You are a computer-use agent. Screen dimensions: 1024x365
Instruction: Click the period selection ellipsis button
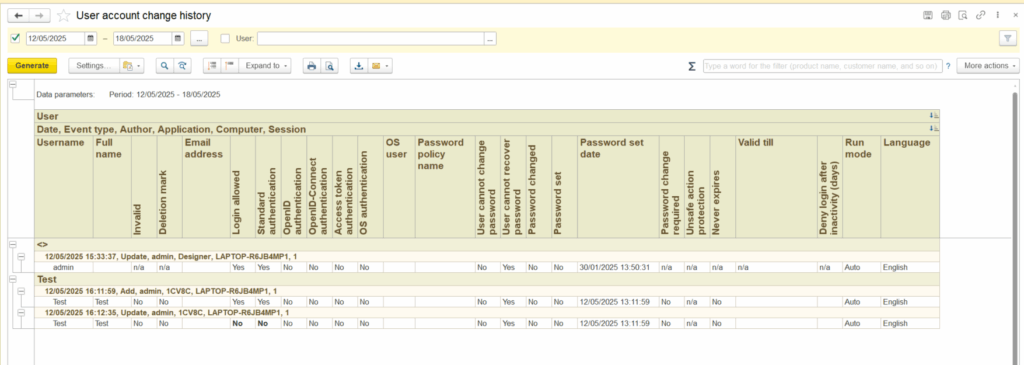tap(199, 39)
